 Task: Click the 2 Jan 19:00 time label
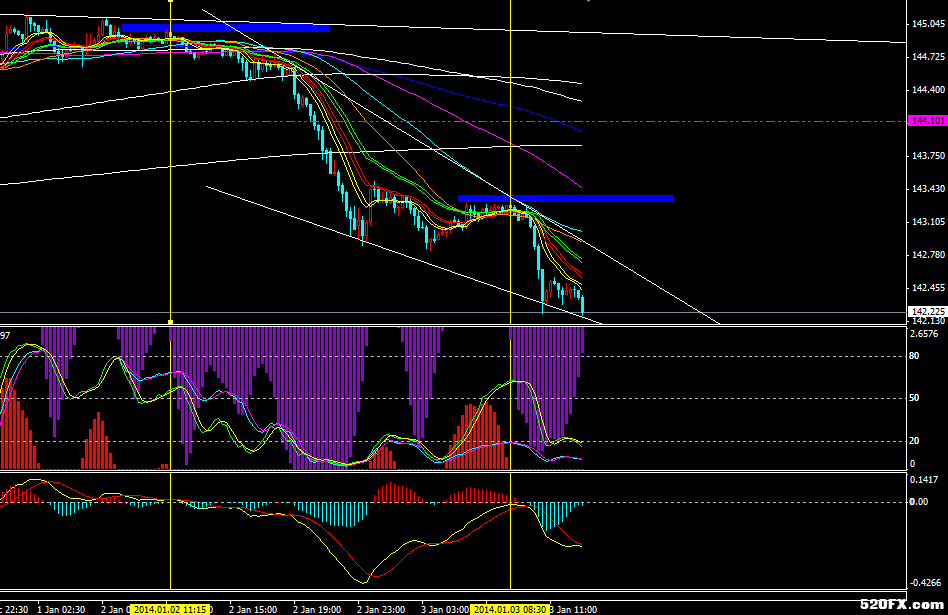(317, 610)
